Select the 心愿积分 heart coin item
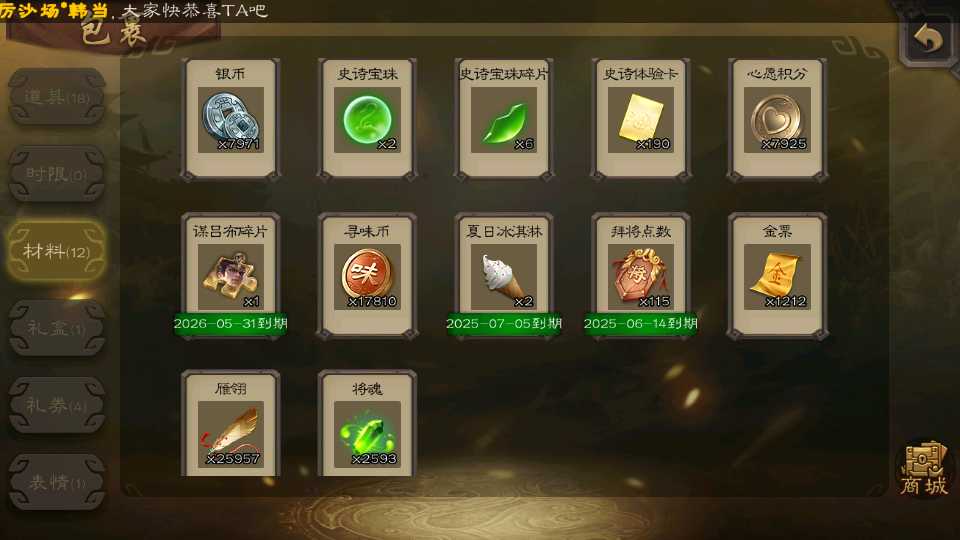This screenshot has height=540, width=960. [777, 119]
